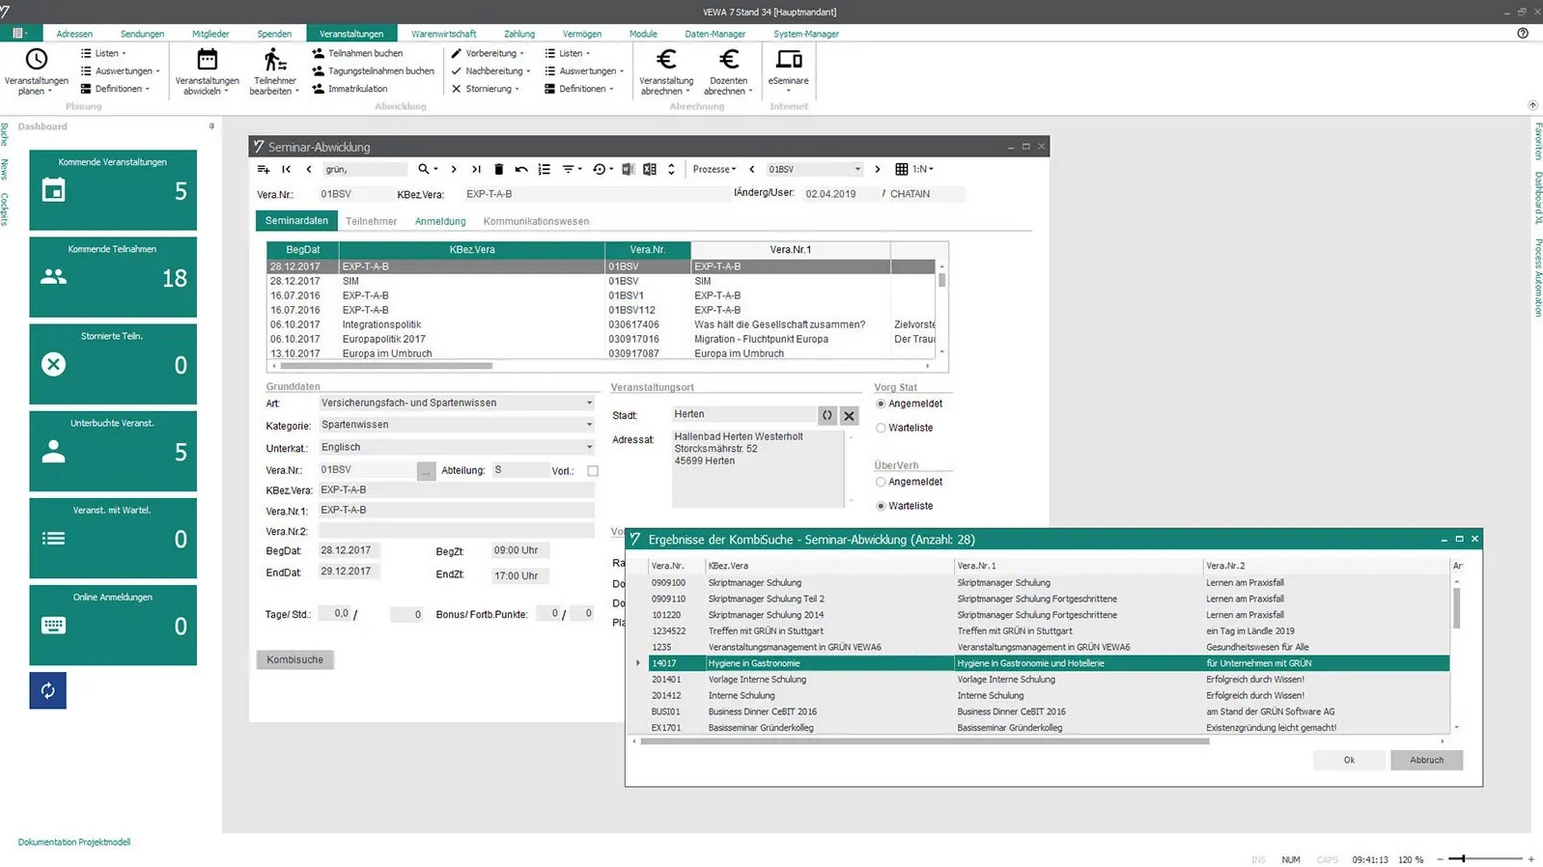Viewport: 1543px width, 867px height.
Task: Click Abbruch in the search results dialog
Action: [1426, 760]
